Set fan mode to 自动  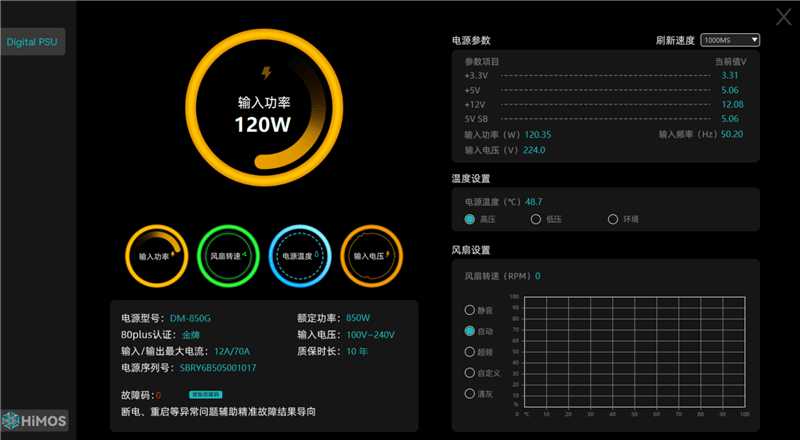(470, 331)
